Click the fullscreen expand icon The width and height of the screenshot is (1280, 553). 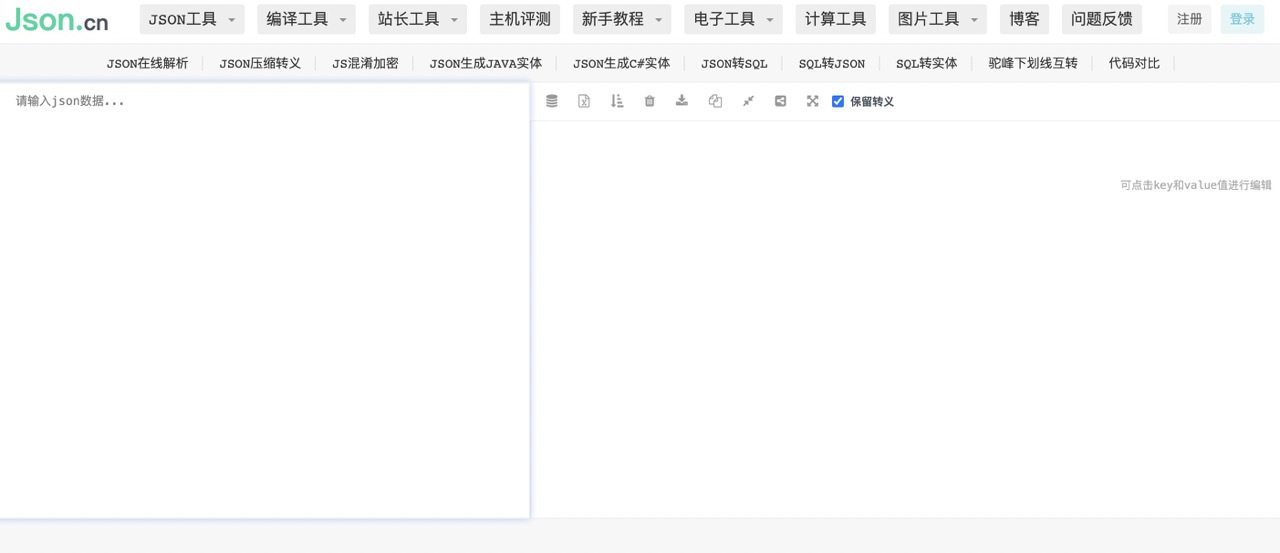(813, 101)
